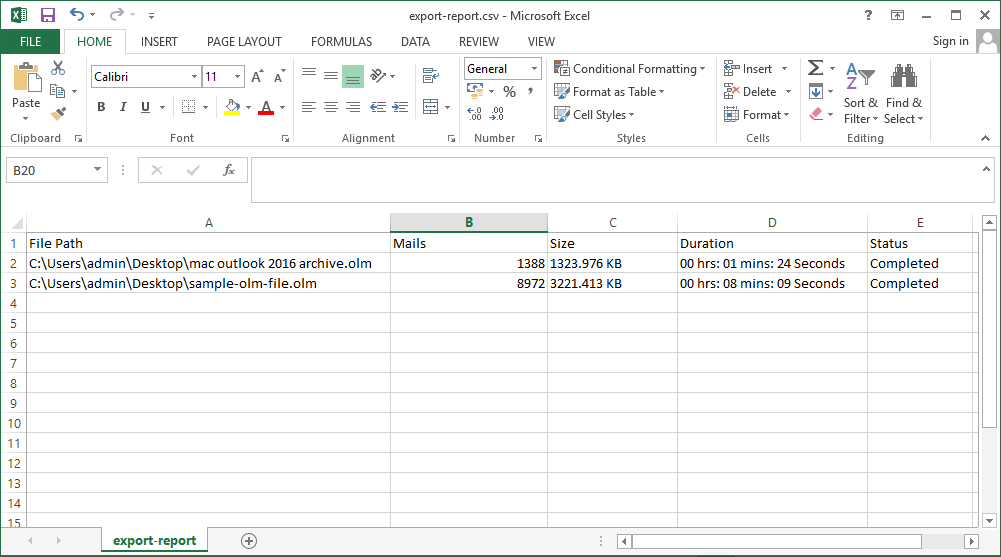Image resolution: width=1001 pixels, height=557 pixels.
Task: Click Sign in link
Action: click(x=950, y=41)
